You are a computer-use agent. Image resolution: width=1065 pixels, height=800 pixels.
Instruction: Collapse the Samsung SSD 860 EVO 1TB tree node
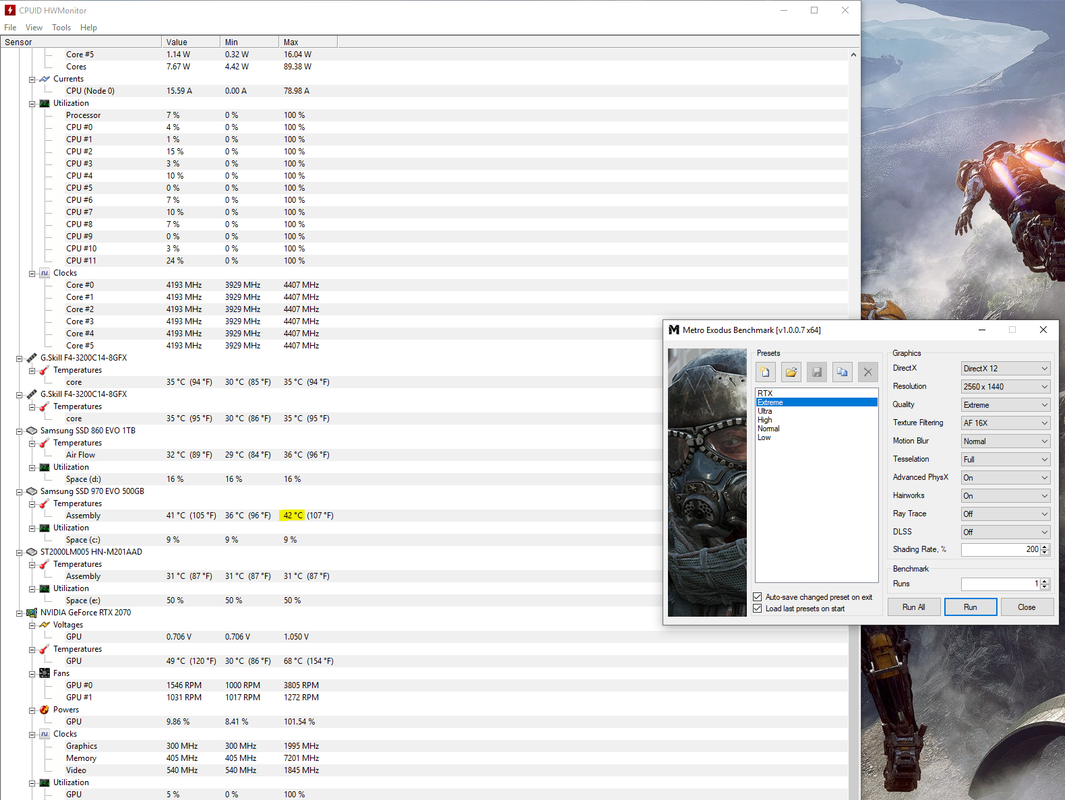pos(19,431)
